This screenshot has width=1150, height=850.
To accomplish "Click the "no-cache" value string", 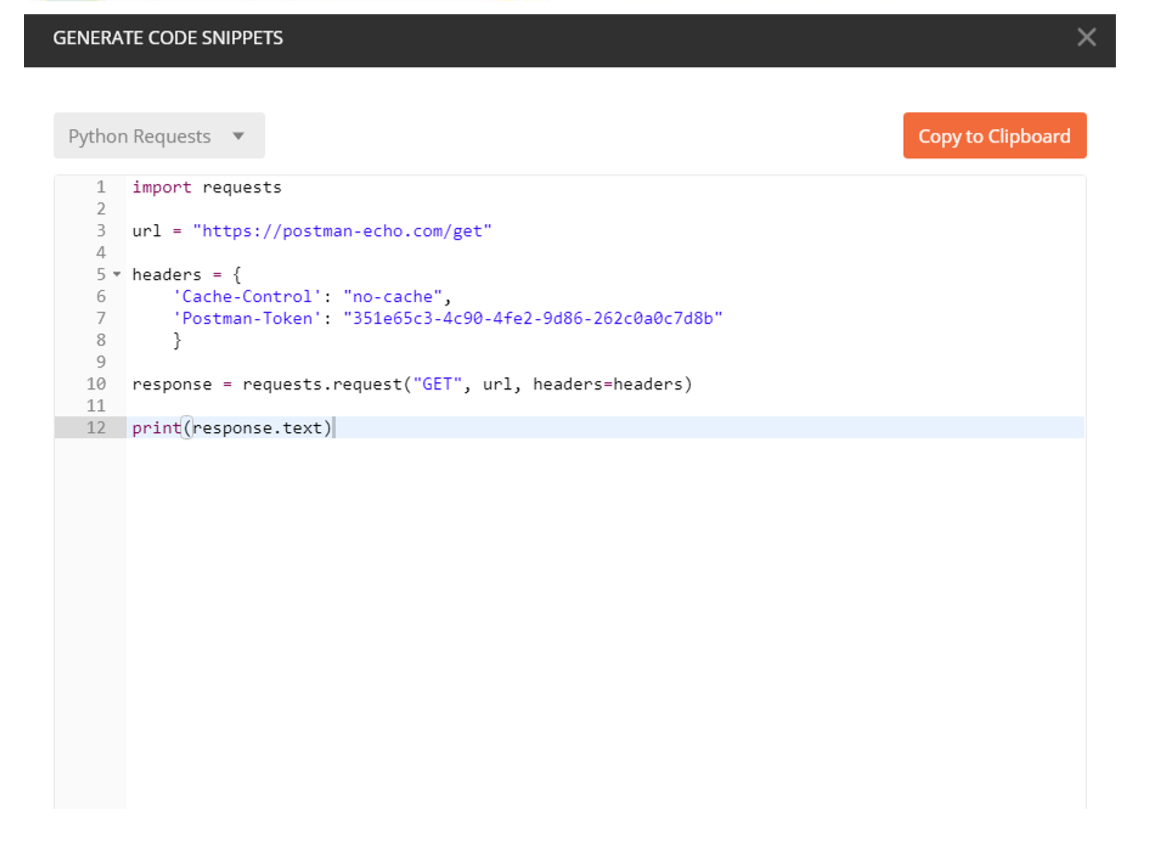I will (x=393, y=297).
